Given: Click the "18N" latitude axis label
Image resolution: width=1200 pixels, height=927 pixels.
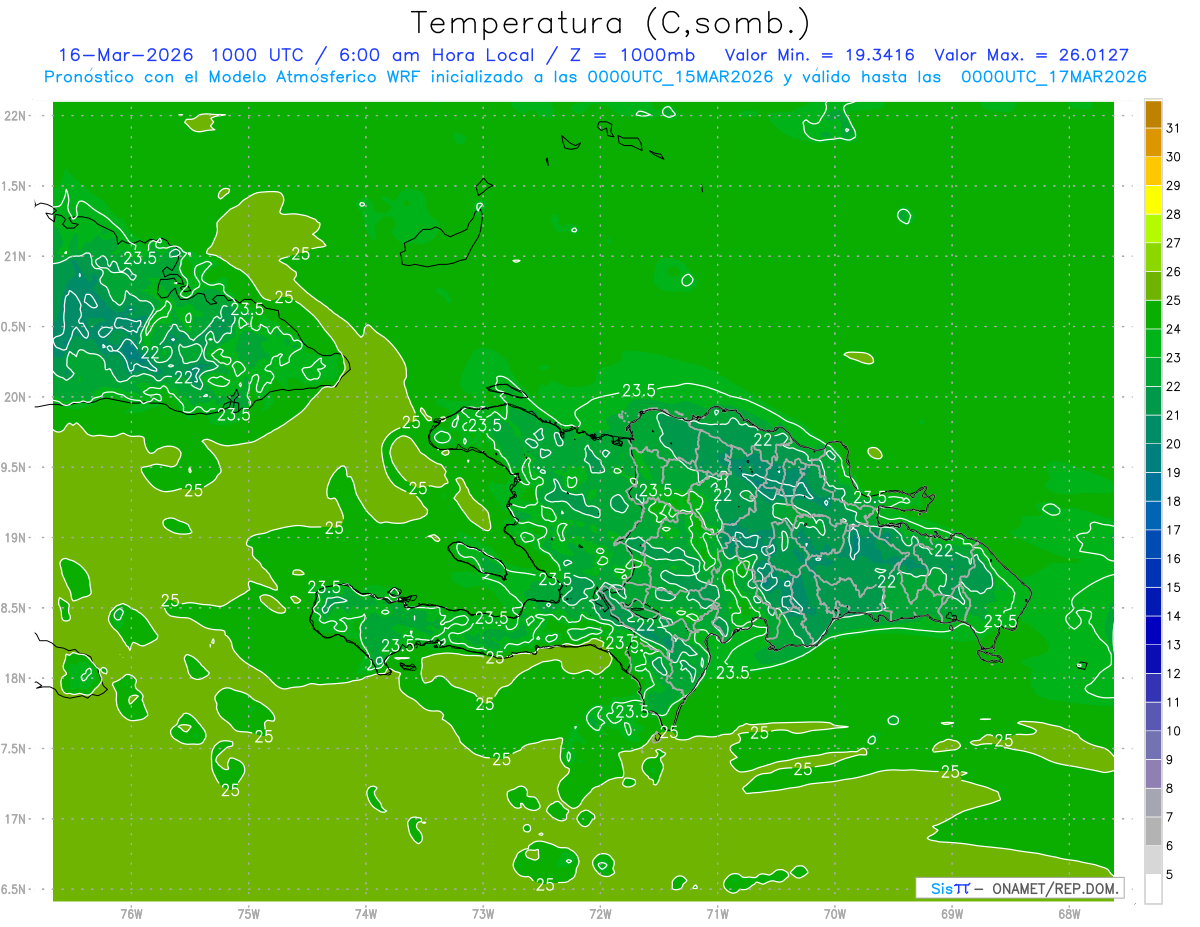Looking at the screenshot, I should [x=16, y=679].
